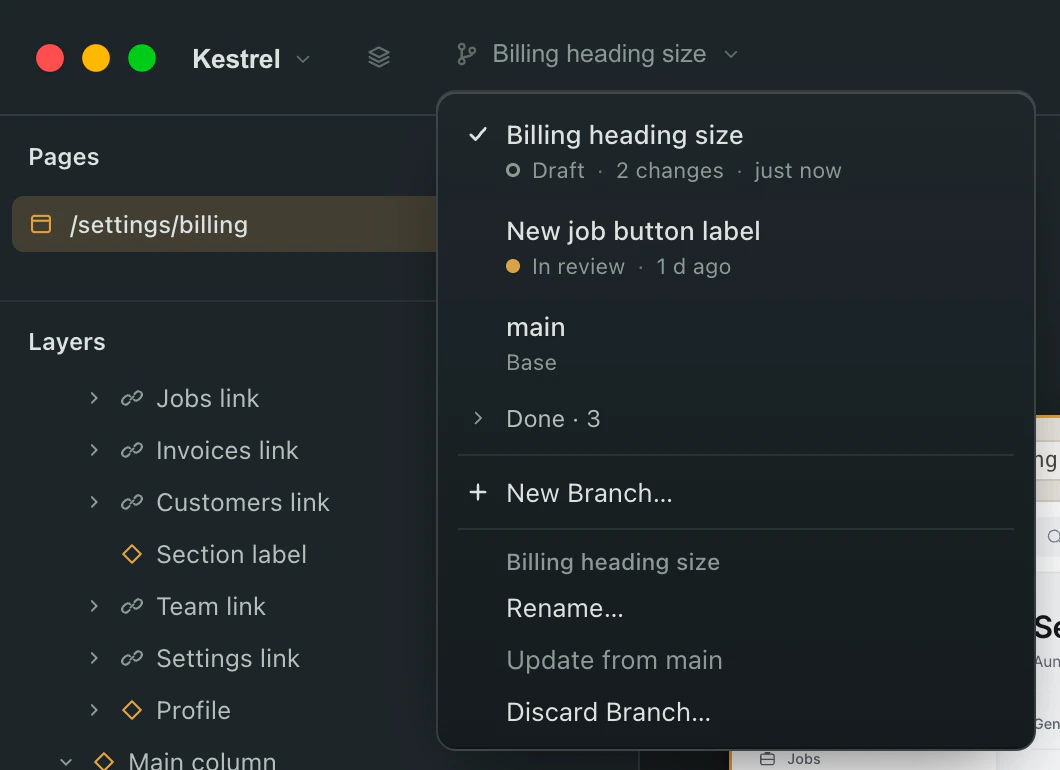The image size is (1060, 770).
Task: Choose New Branch... from the menu
Action: [x=736, y=493]
